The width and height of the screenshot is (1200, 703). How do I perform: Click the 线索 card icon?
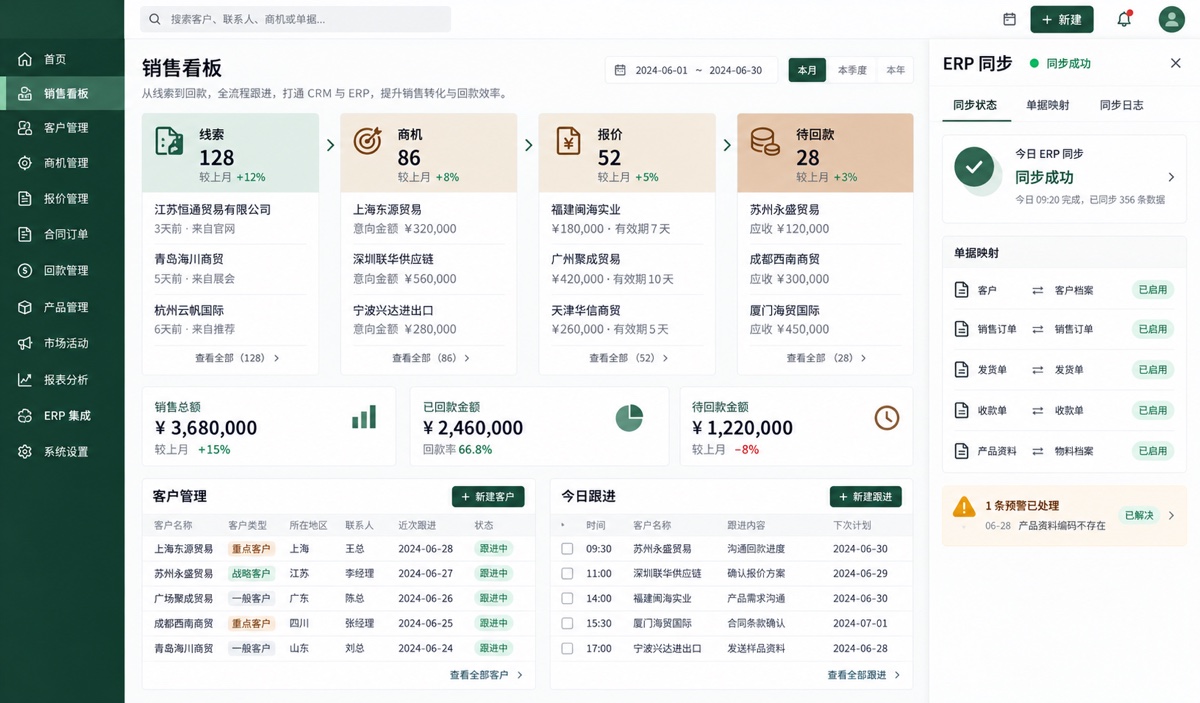click(169, 141)
